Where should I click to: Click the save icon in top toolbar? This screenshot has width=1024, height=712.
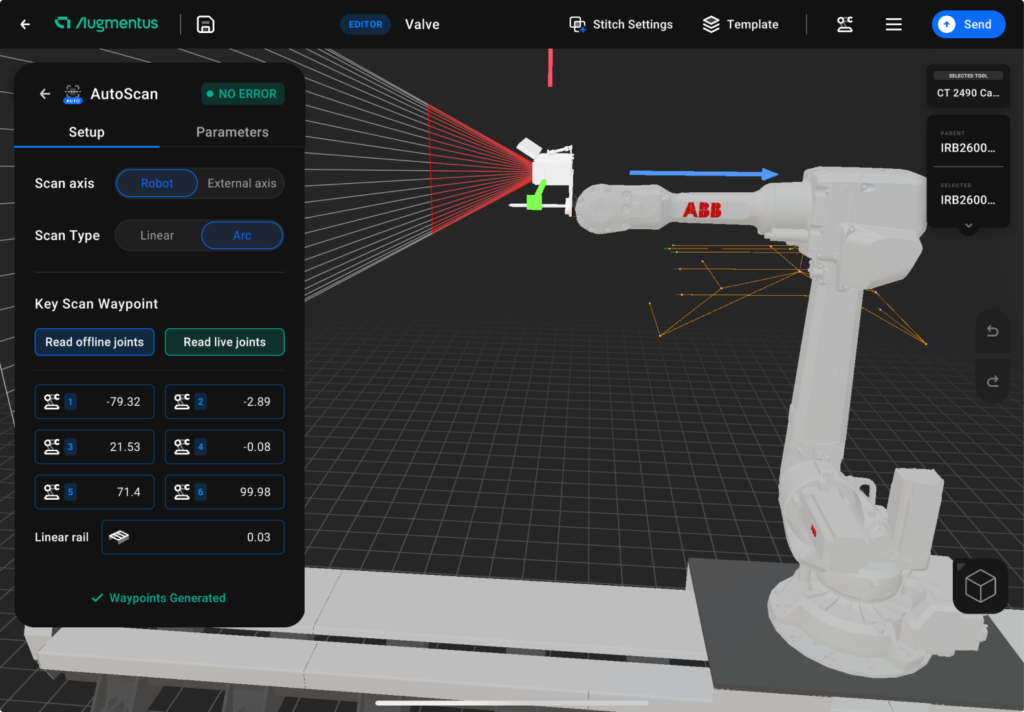pos(205,24)
